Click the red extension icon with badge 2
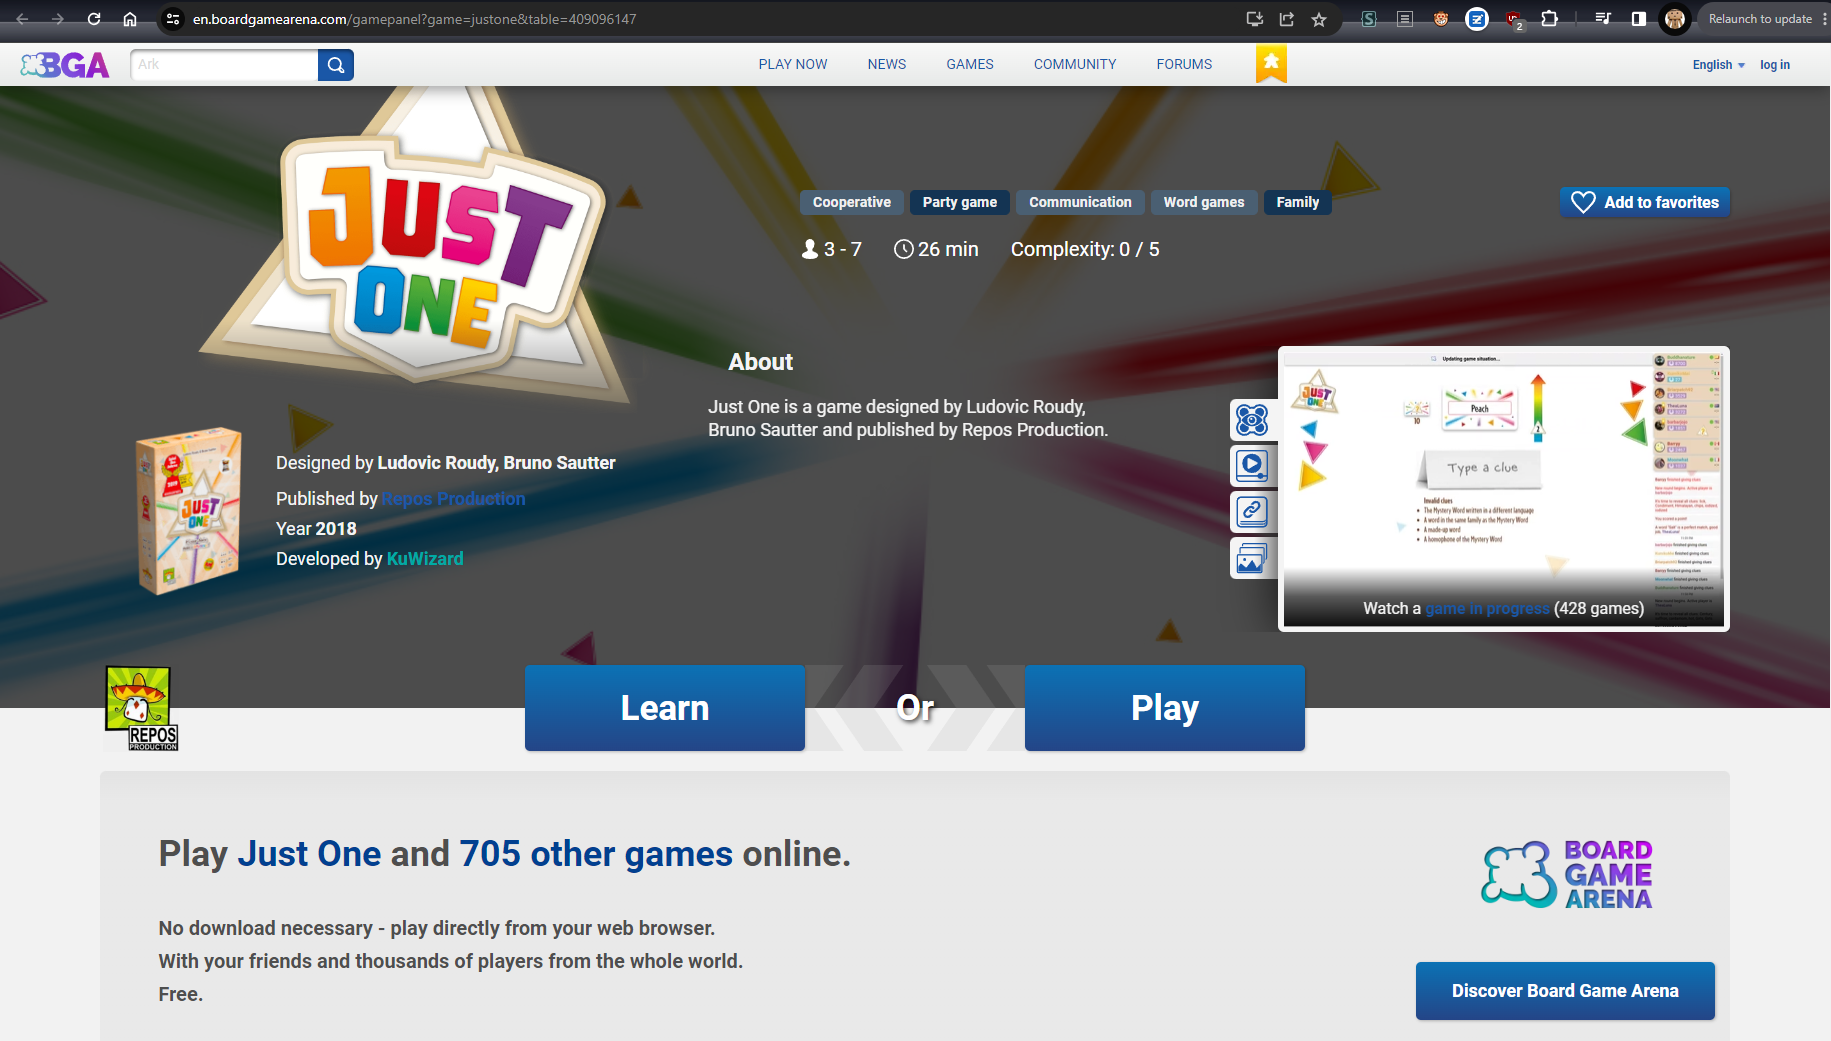The image size is (1831, 1041). pos(1514,20)
